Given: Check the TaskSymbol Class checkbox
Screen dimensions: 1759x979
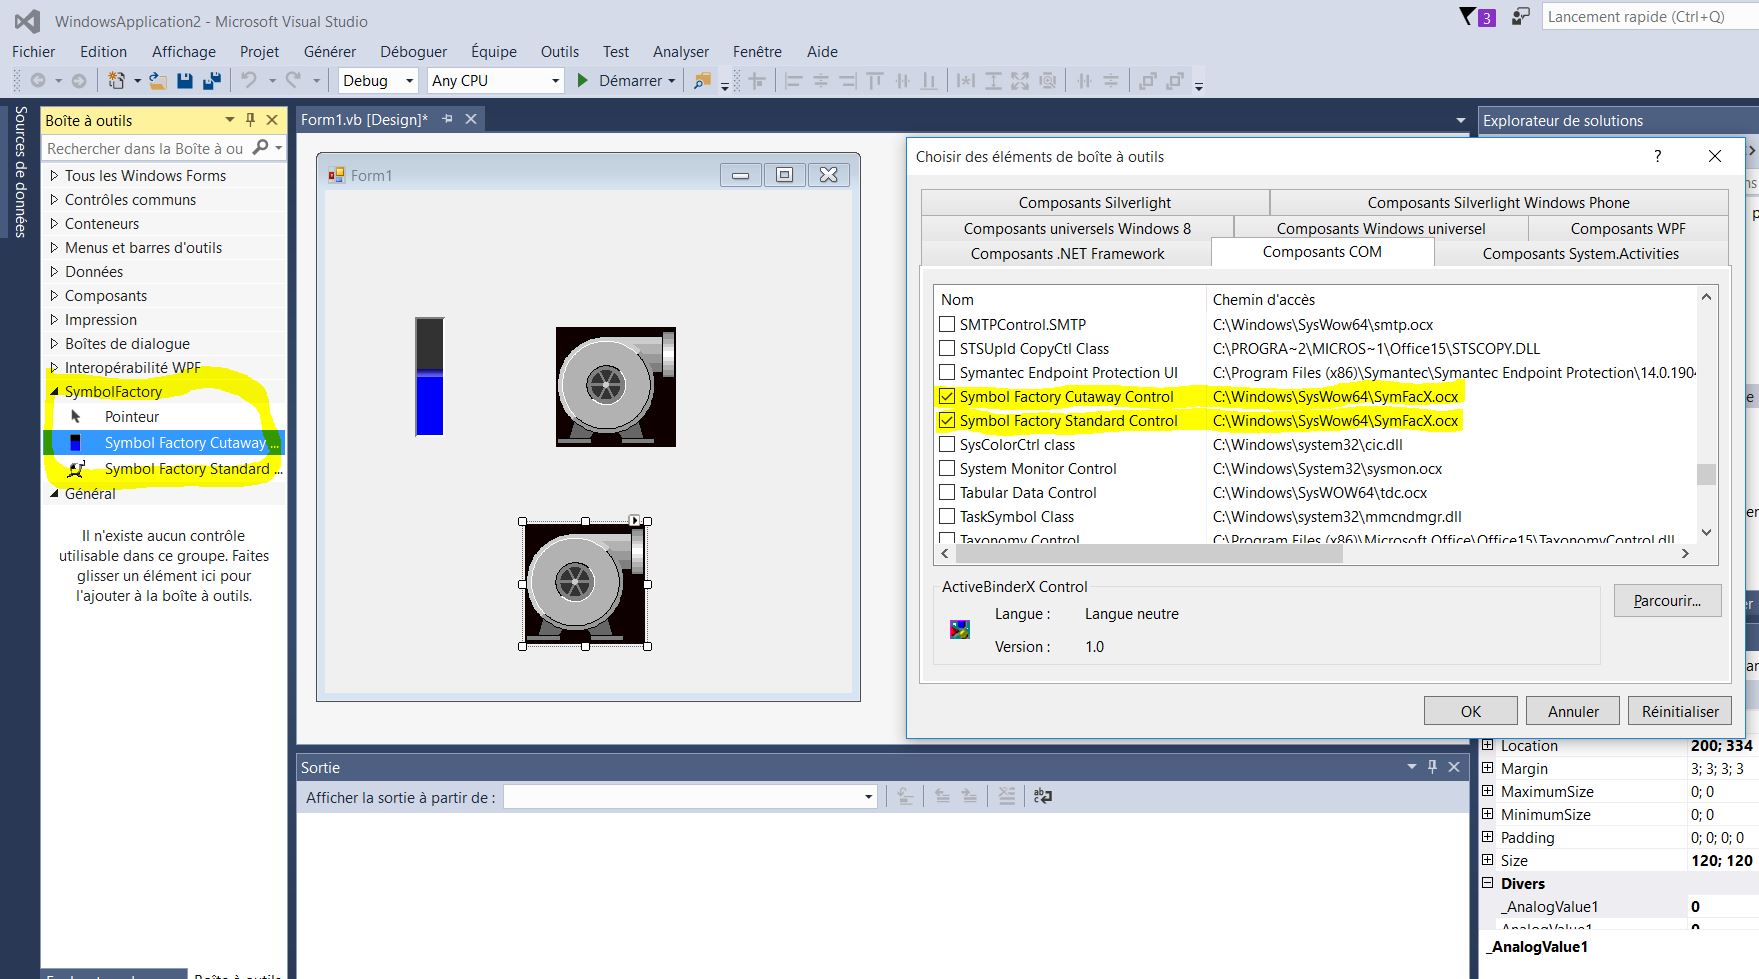Looking at the screenshot, I should tap(947, 516).
